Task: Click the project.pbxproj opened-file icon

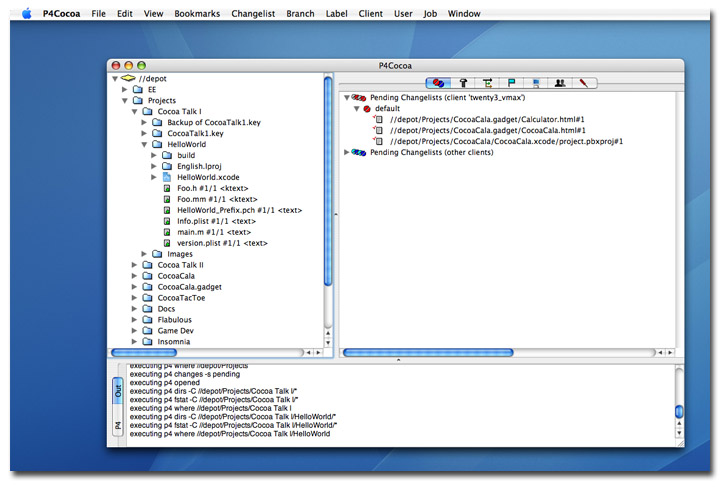Action: [x=379, y=142]
